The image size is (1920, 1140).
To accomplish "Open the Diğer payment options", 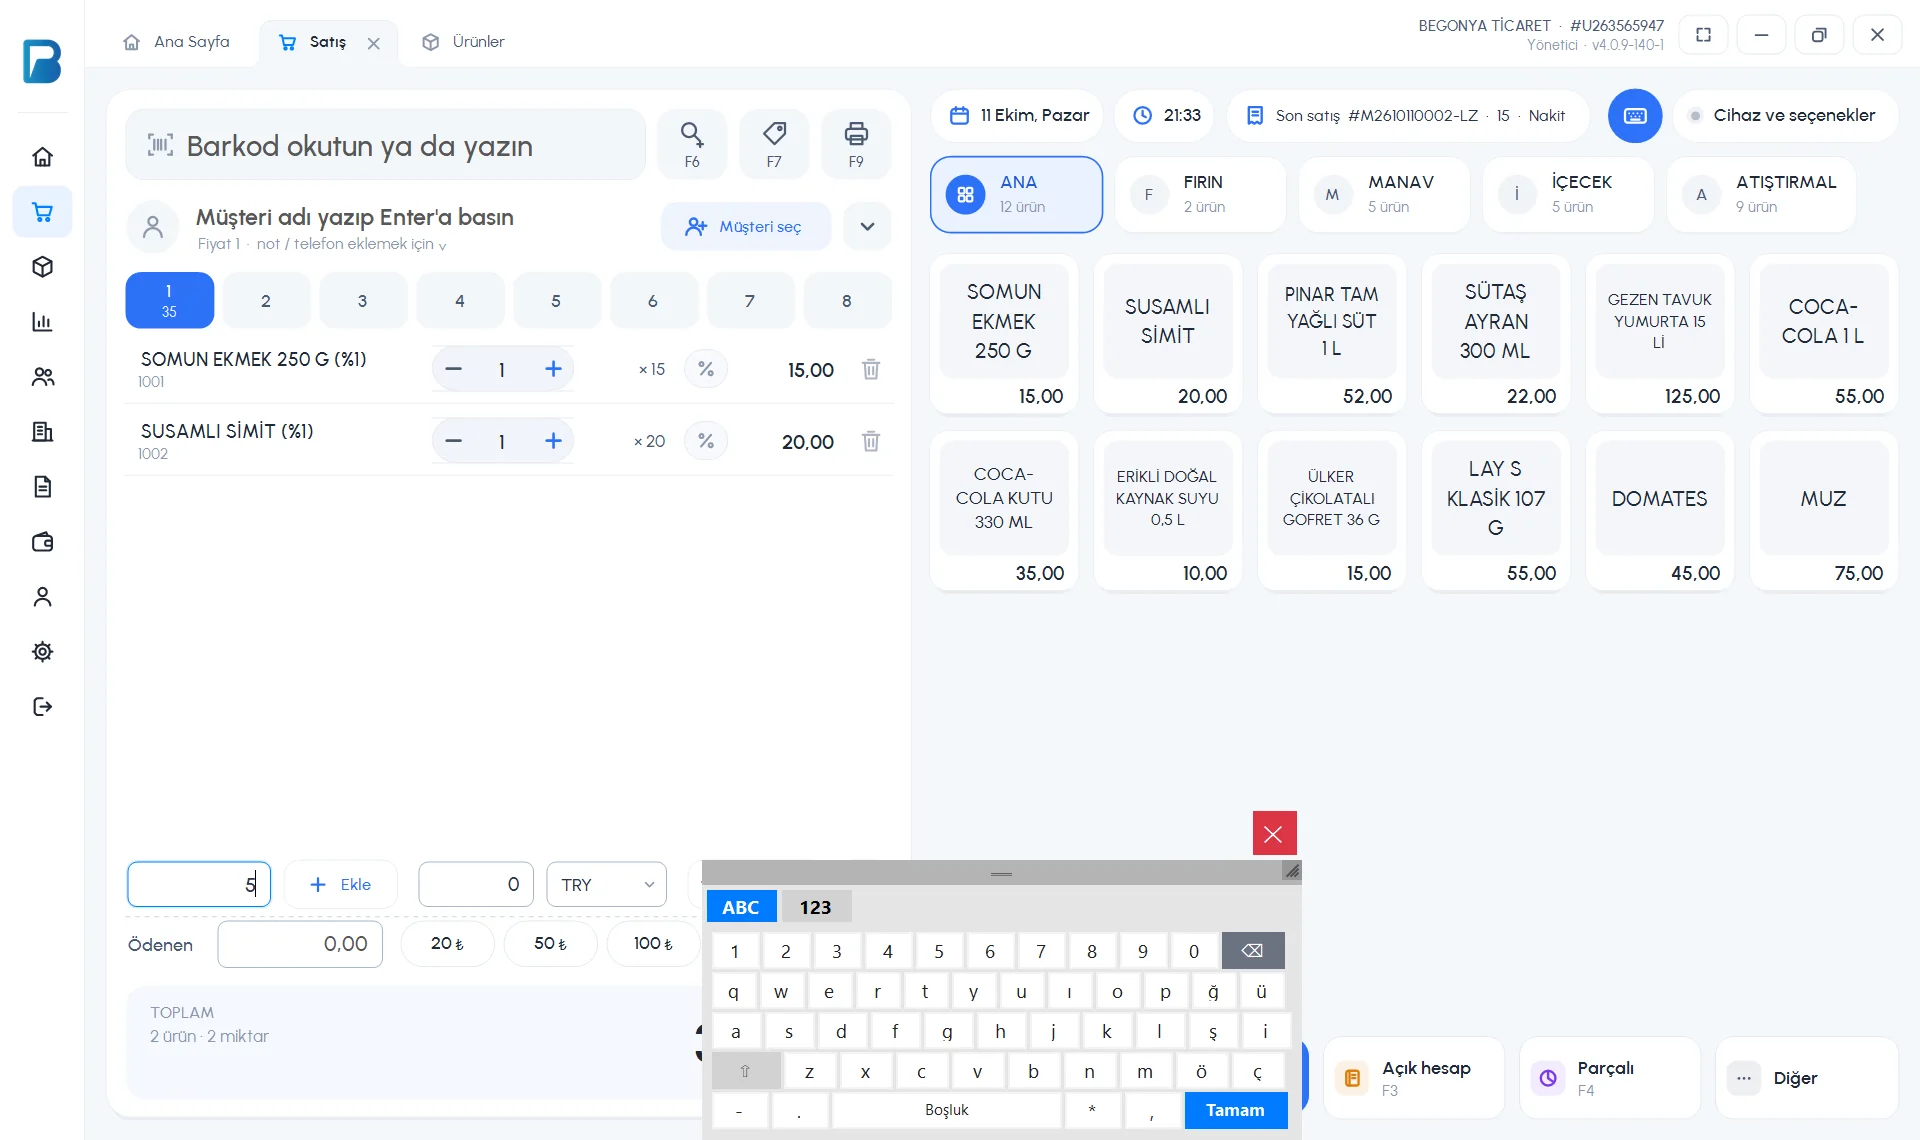I will pyautogui.click(x=1806, y=1078).
